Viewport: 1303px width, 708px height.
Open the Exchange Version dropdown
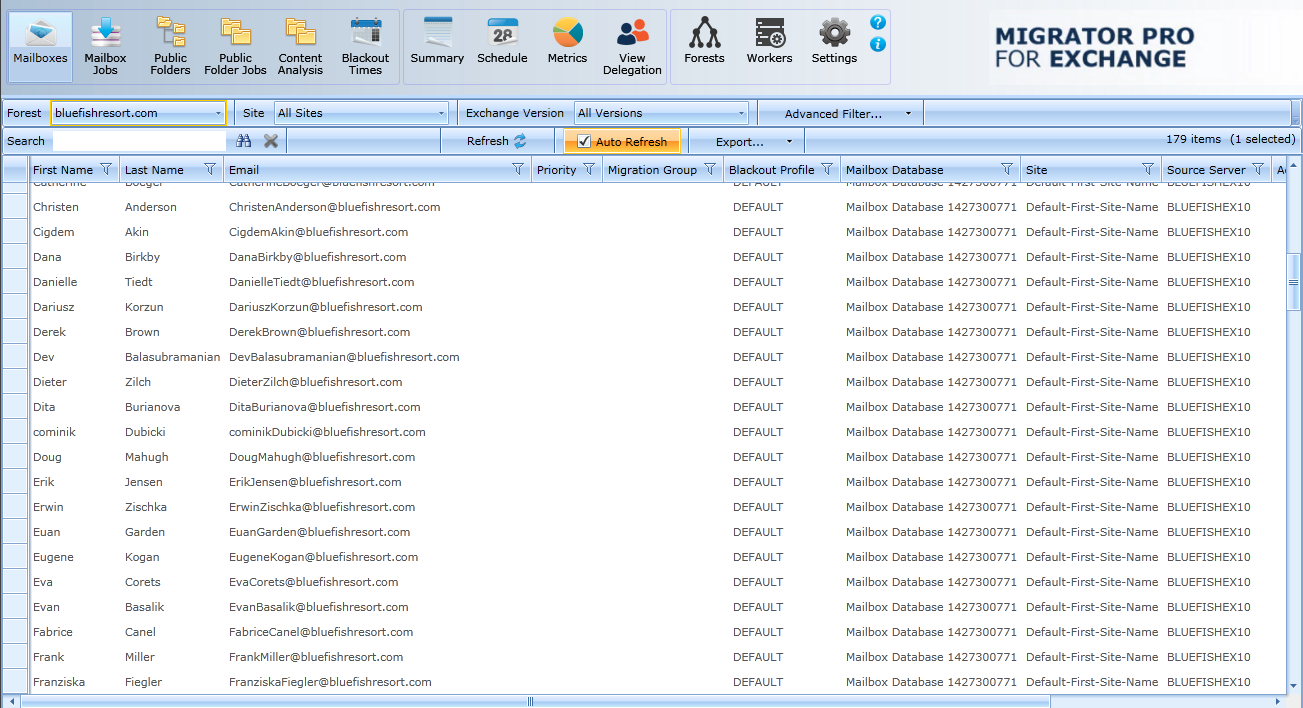pos(741,114)
